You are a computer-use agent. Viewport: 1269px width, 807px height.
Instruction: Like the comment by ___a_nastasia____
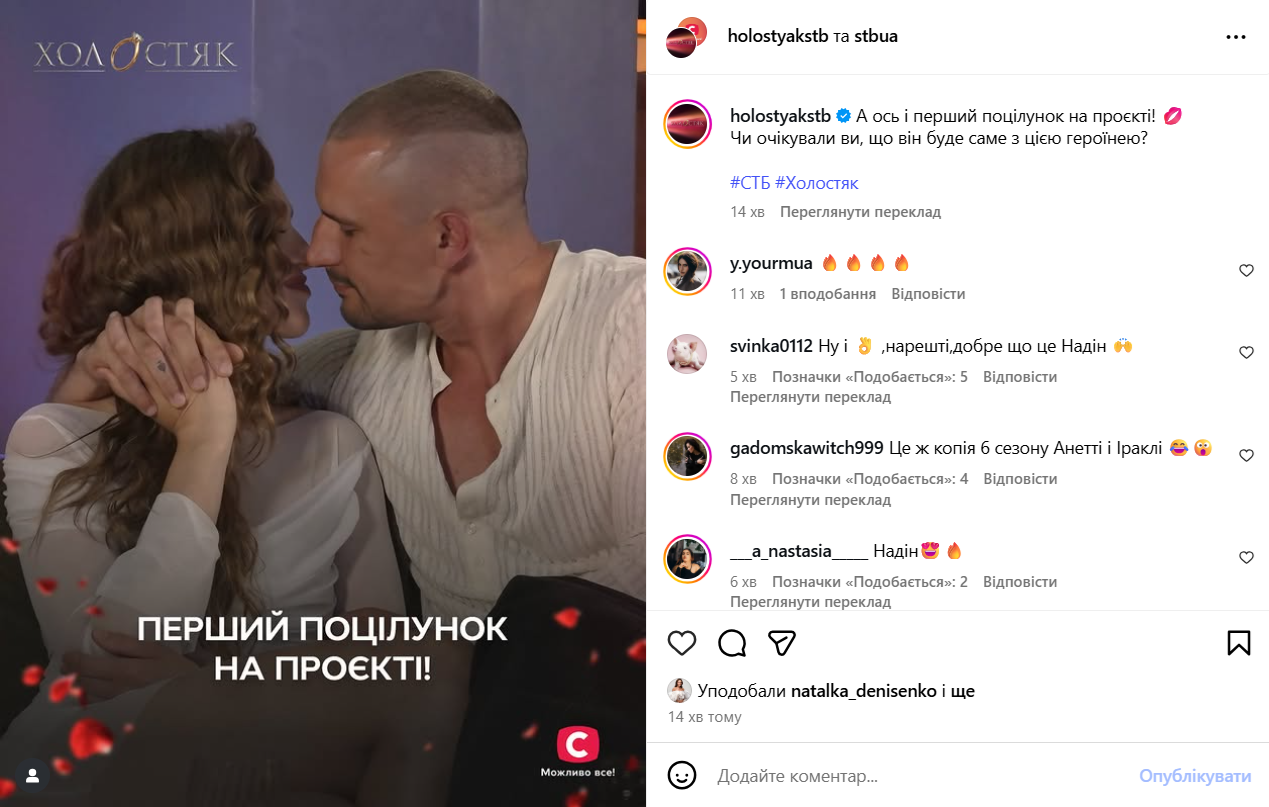[x=1246, y=558]
